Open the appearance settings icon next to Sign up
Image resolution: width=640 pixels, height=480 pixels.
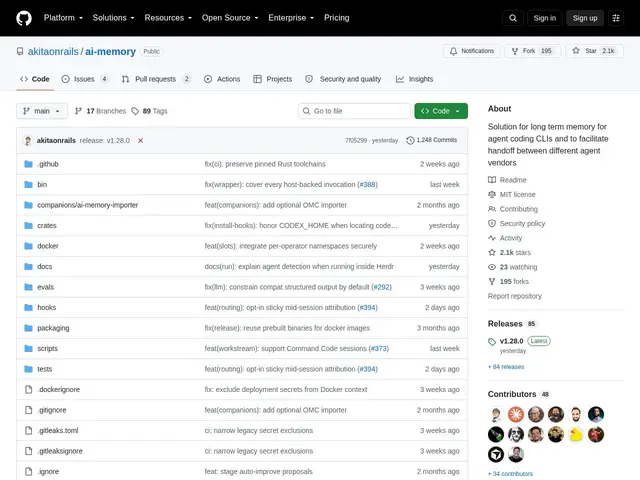pos(616,18)
